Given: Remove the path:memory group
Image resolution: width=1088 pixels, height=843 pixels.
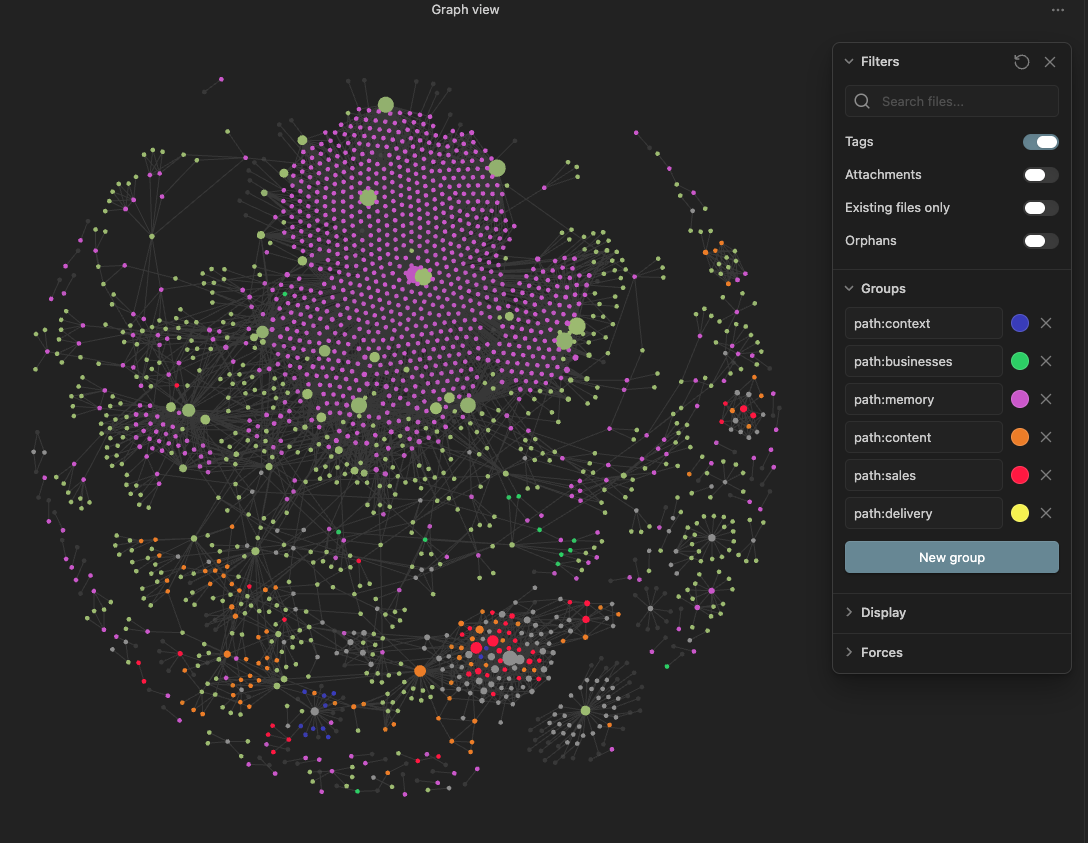Looking at the screenshot, I should [1046, 399].
